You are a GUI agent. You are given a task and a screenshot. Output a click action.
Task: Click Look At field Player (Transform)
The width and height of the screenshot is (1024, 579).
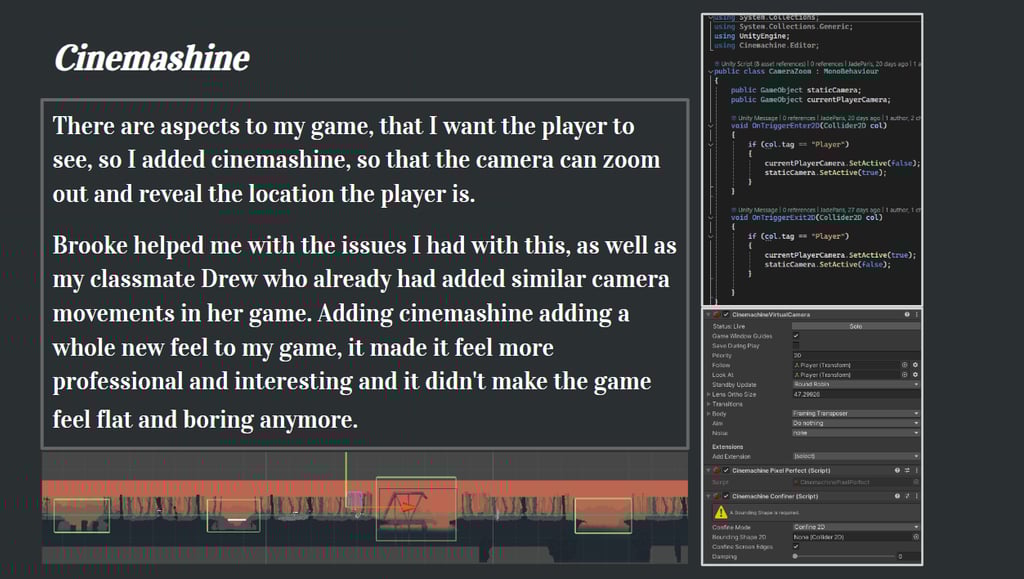pyautogui.click(x=846, y=375)
